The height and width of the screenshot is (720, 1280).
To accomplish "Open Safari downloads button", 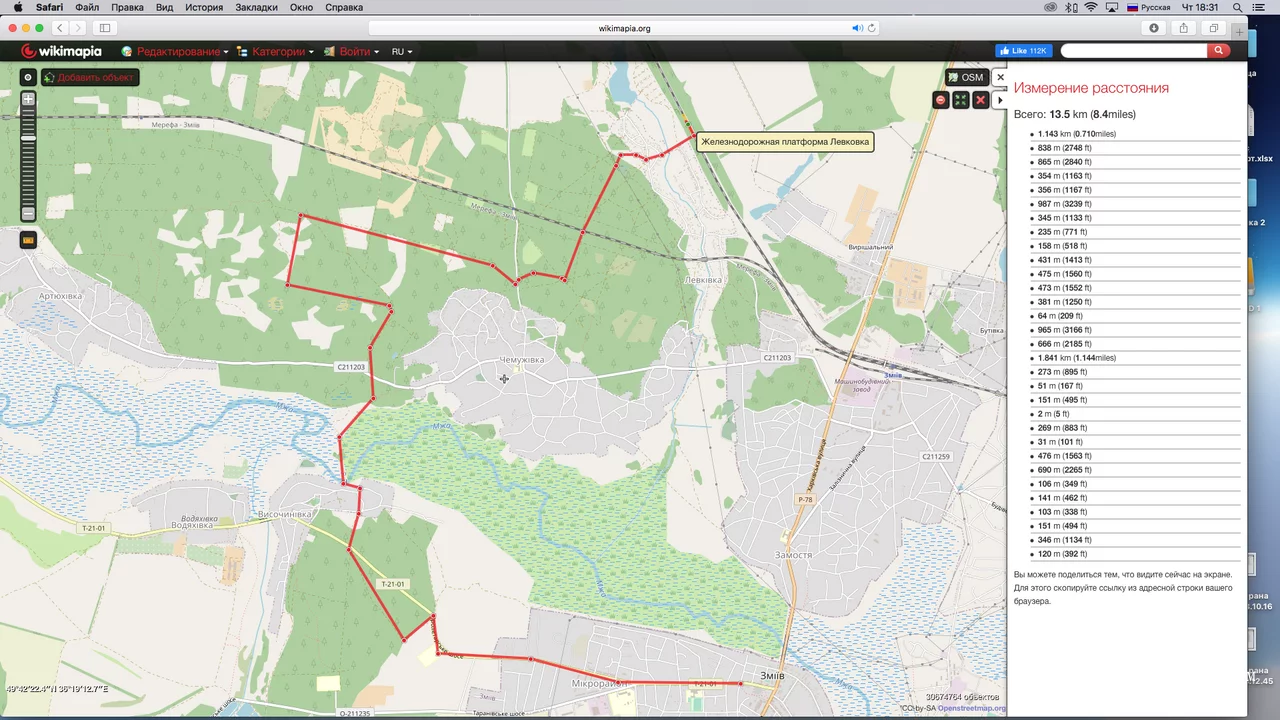I will pos(1154,28).
